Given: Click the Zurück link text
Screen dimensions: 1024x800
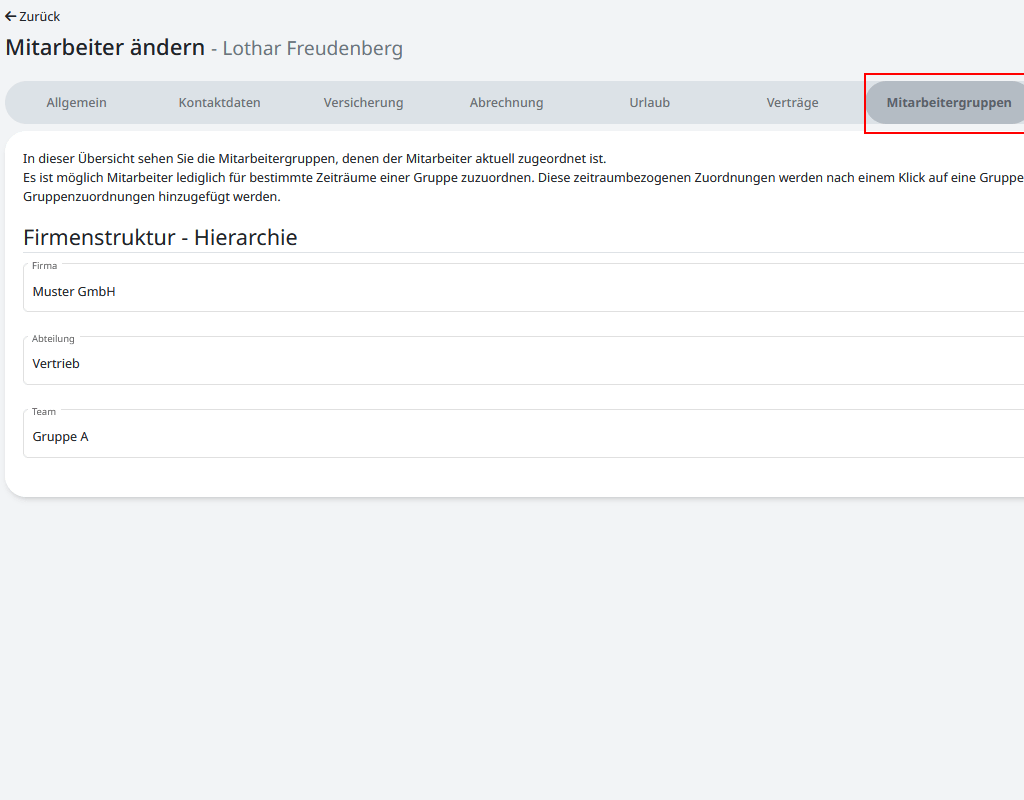Looking at the screenshot, I should (40, 17).
